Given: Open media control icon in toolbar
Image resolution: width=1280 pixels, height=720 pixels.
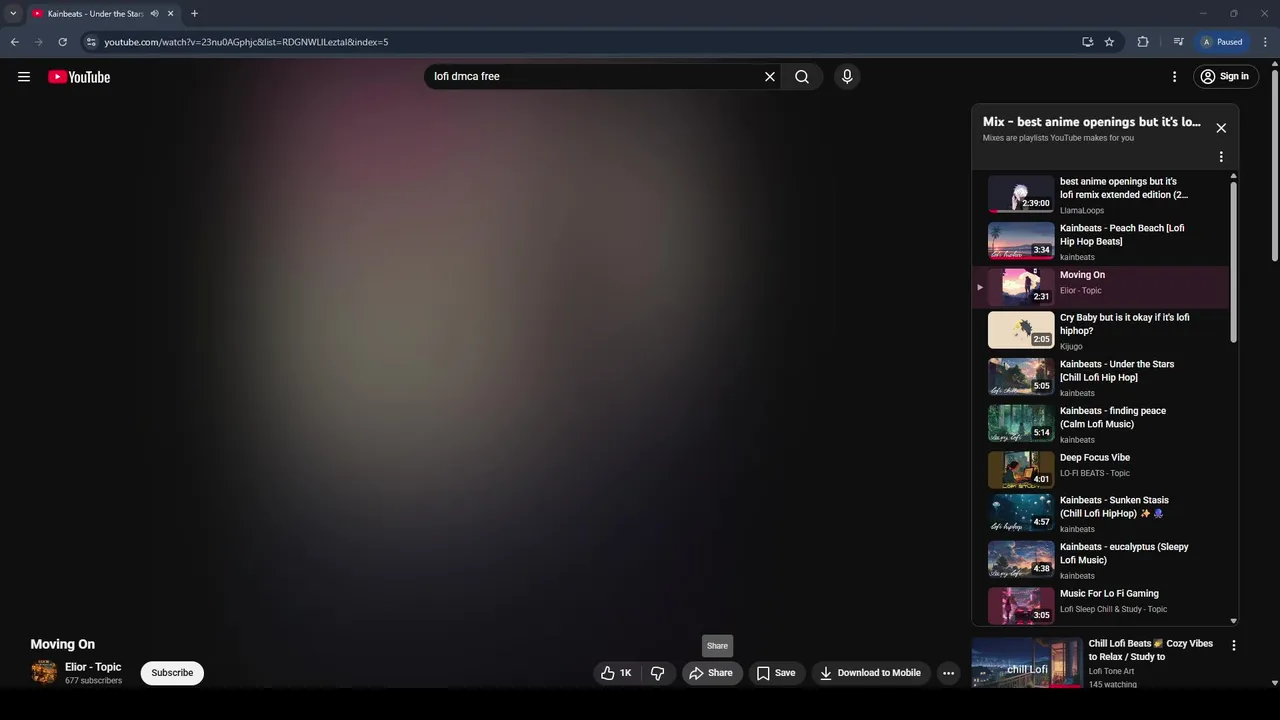Looking at the screenshot, I should [1178, 42].
